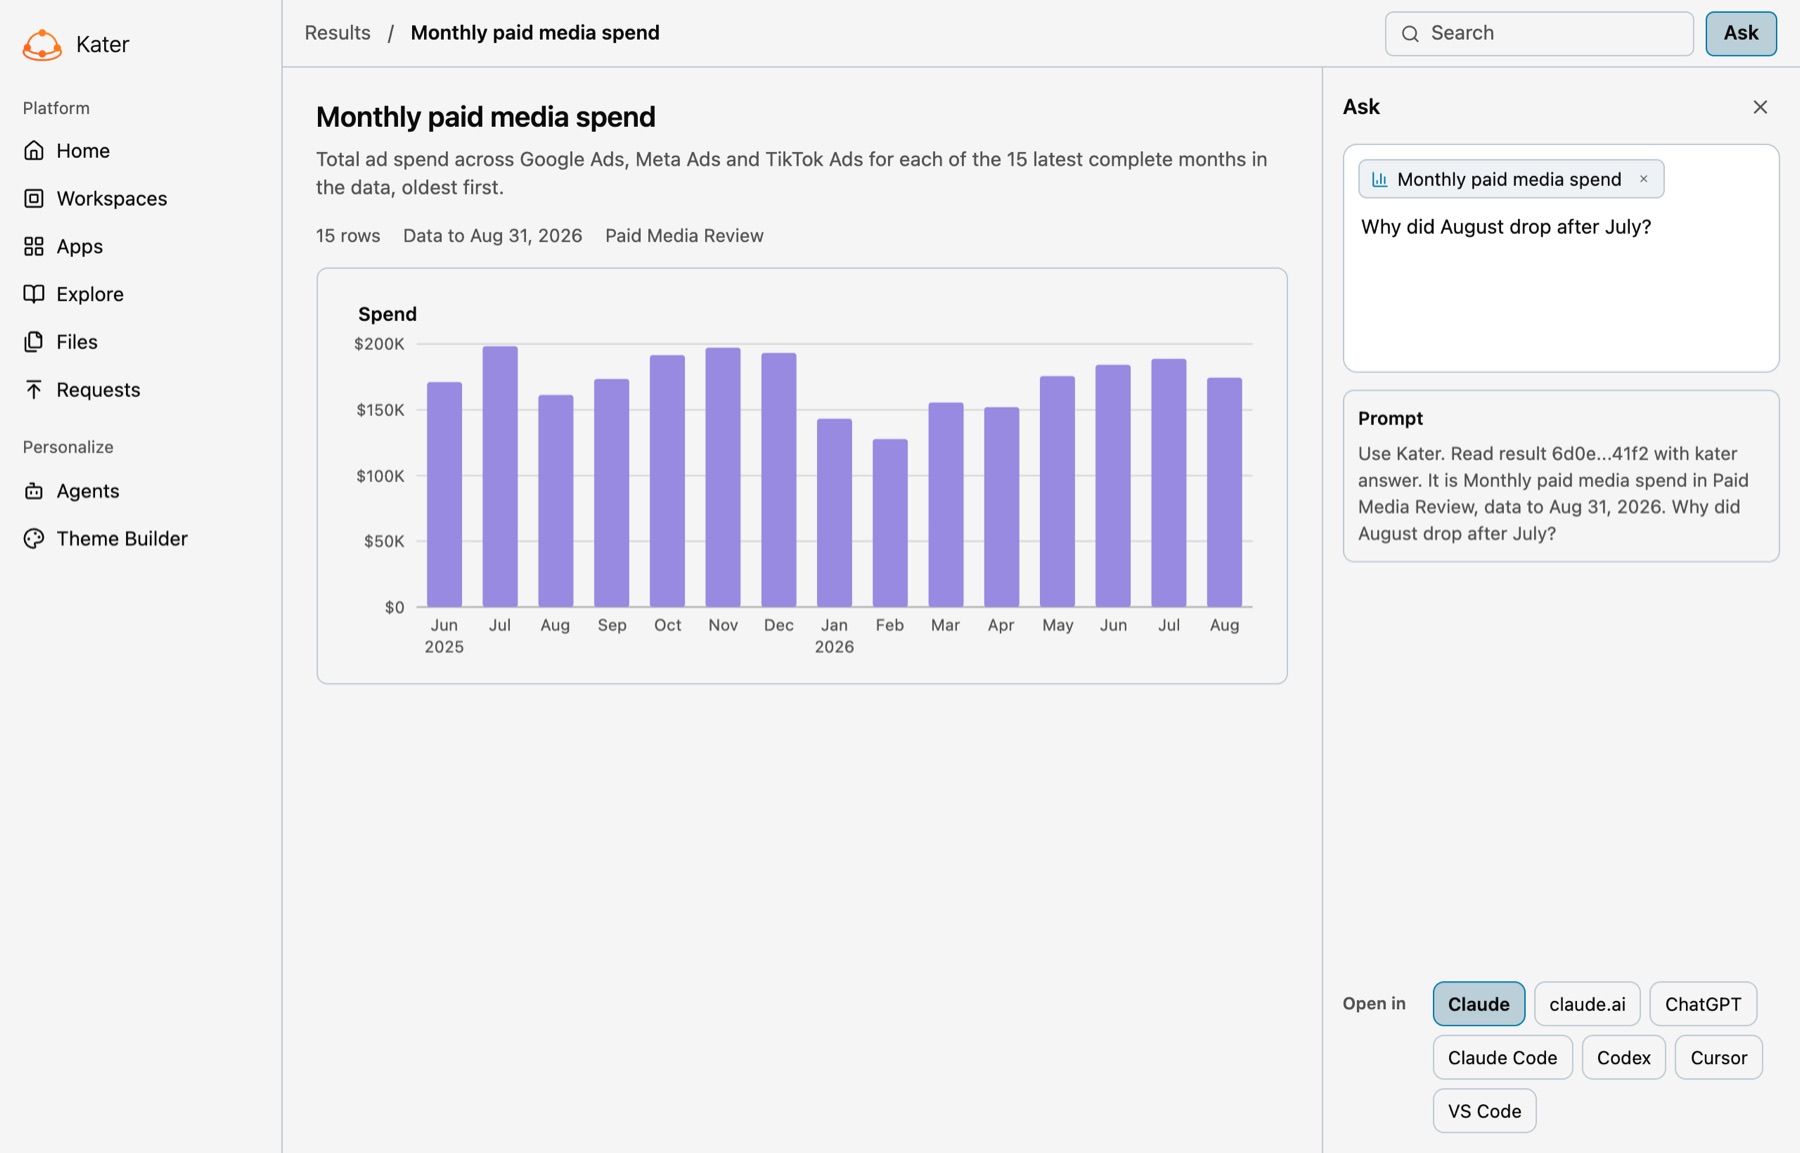The height and width of the screenshot is (1153, 1800).
Task: Click the Workspaces sidebar icon
Action: [x=34, y=198]
